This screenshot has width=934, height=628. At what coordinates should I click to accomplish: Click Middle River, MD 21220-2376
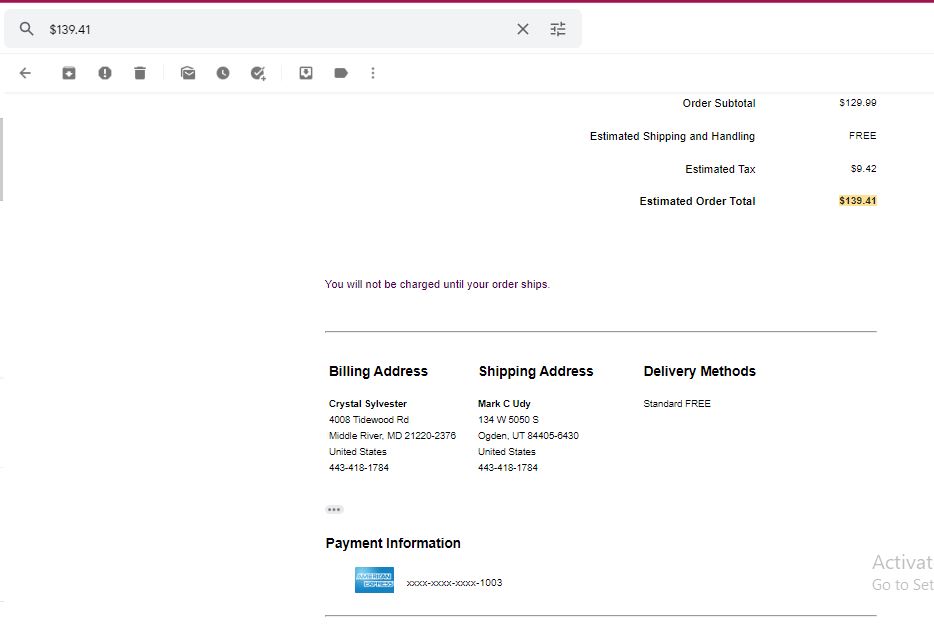[x=393, y=436]
